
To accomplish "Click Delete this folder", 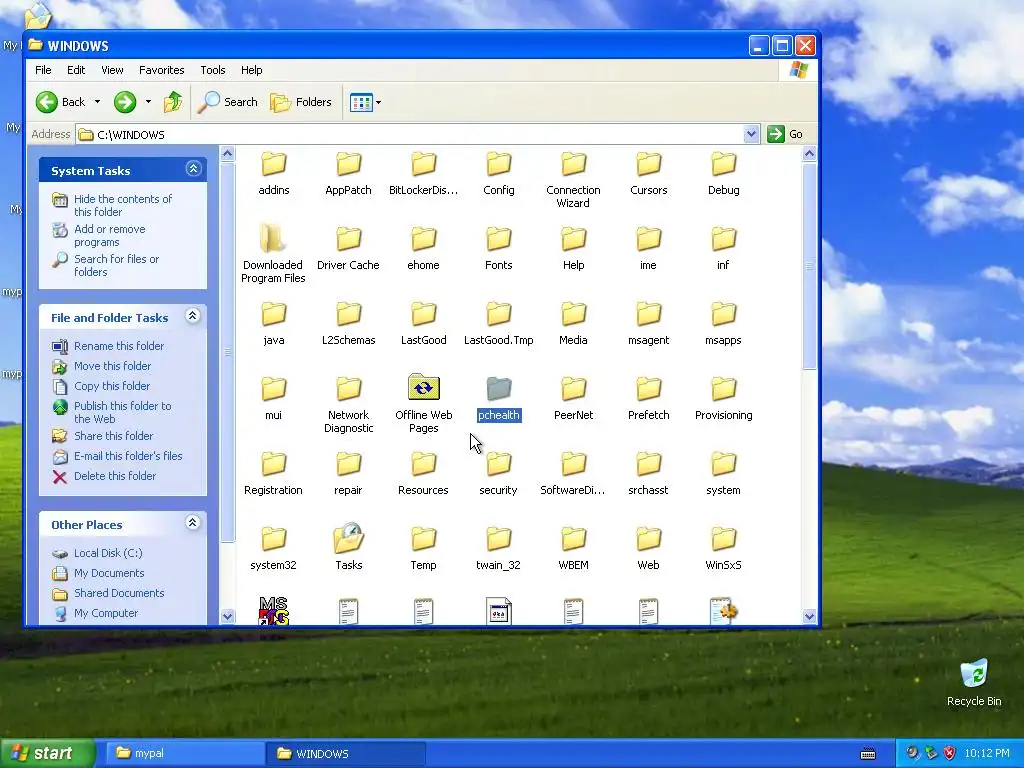I will pyautogui.click(x=115, y=476).
